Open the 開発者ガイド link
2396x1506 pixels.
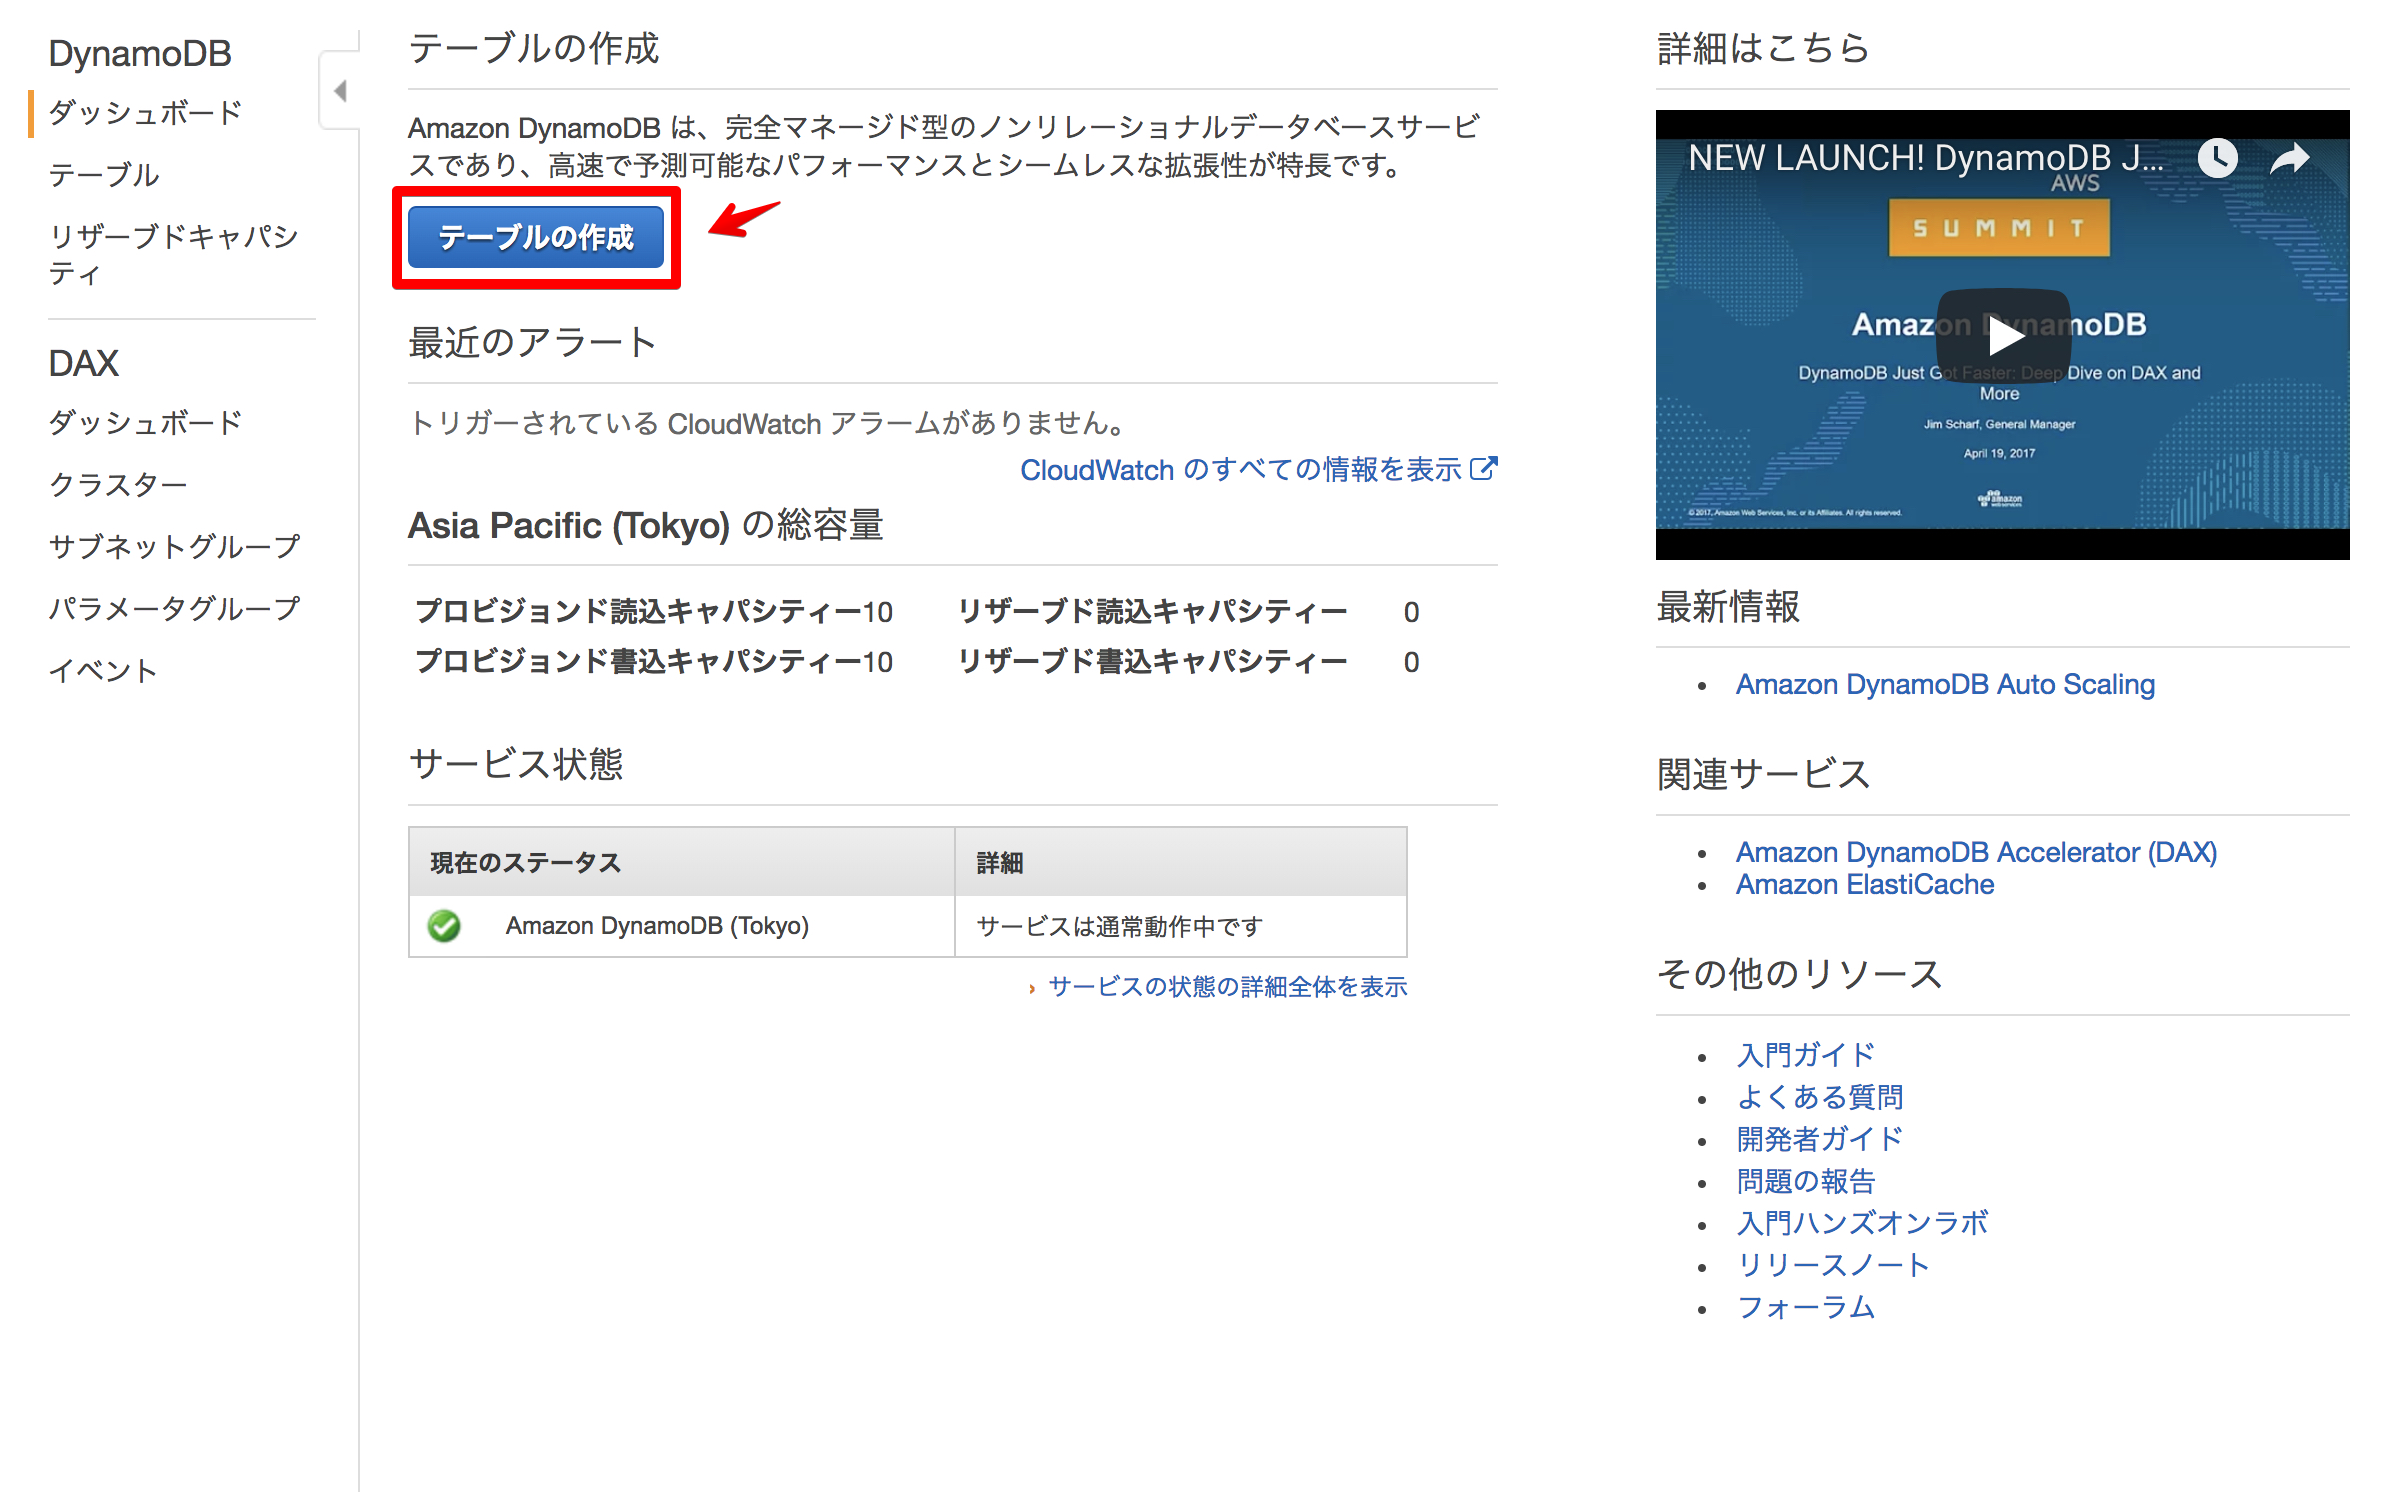click(1820, 1139)
